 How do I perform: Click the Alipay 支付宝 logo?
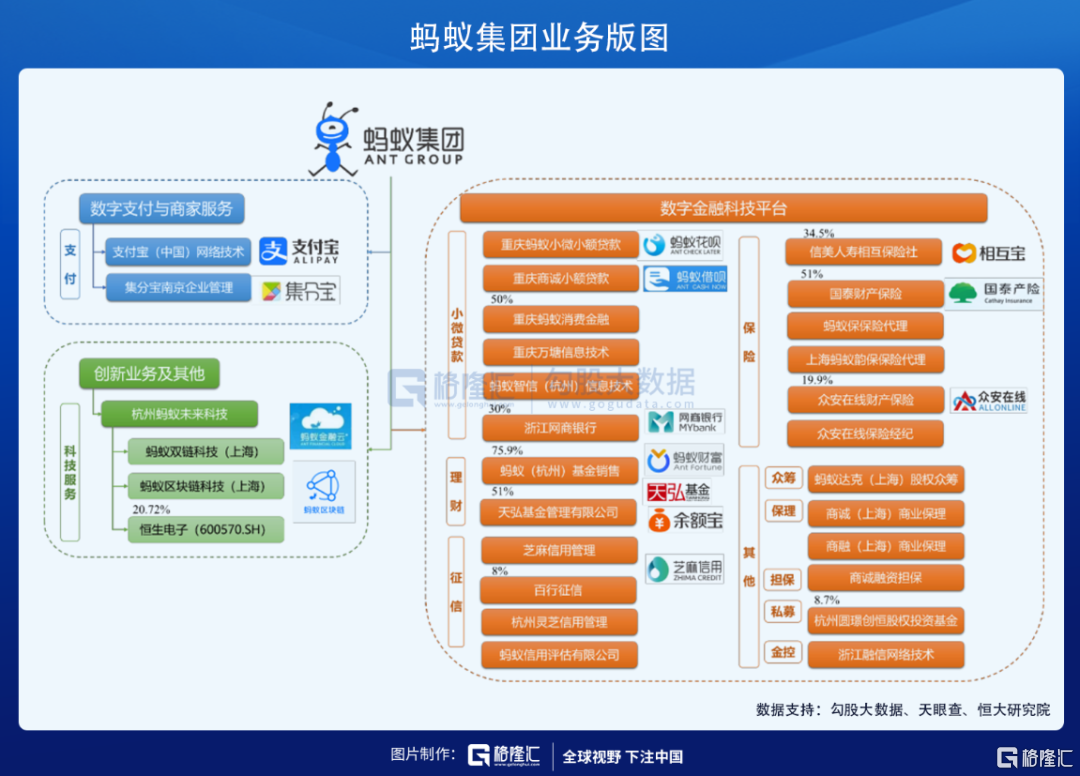coord(300,250)
